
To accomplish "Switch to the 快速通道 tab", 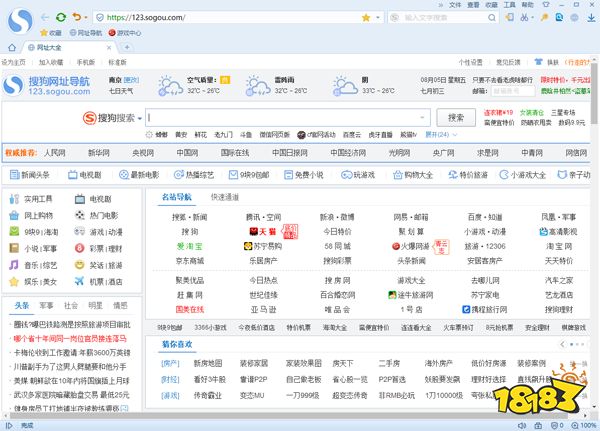I will click(225, 197).
